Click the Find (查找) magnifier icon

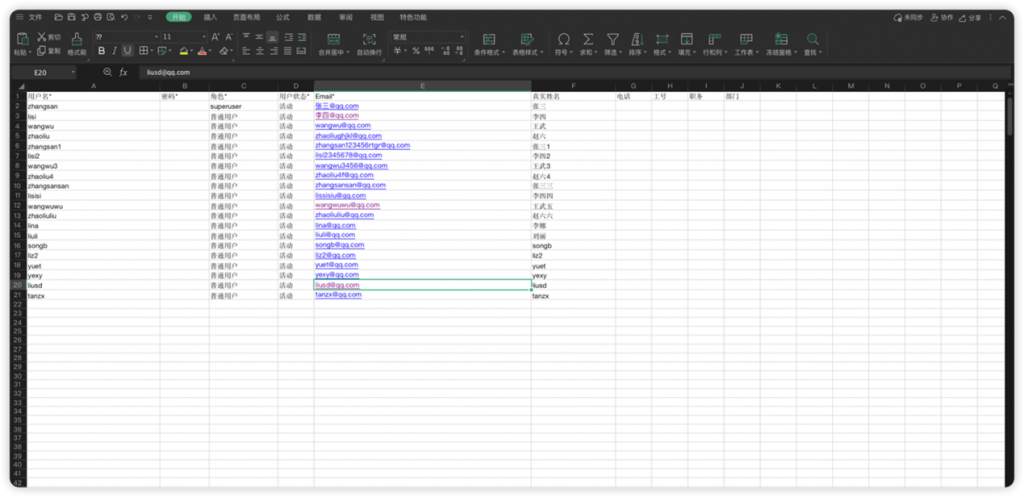tap(812, 39)
